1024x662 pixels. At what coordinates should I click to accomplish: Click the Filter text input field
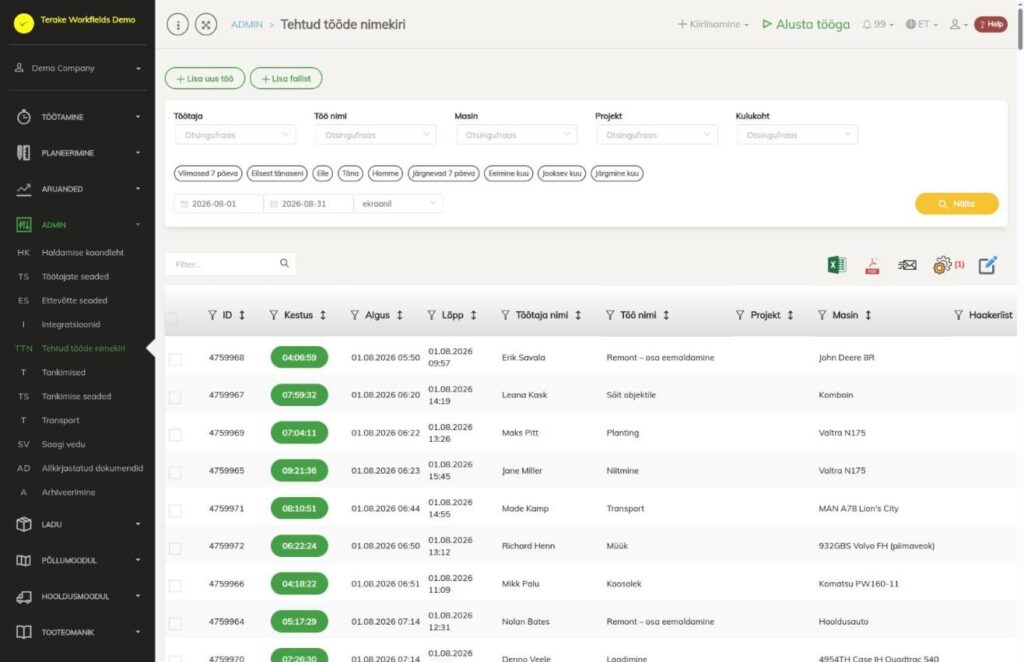coord(223,264)
